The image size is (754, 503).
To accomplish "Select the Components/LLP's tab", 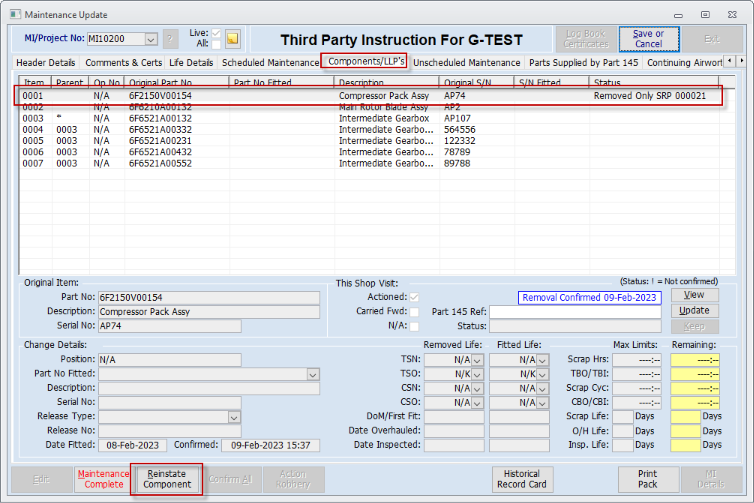I will [366, 61].
